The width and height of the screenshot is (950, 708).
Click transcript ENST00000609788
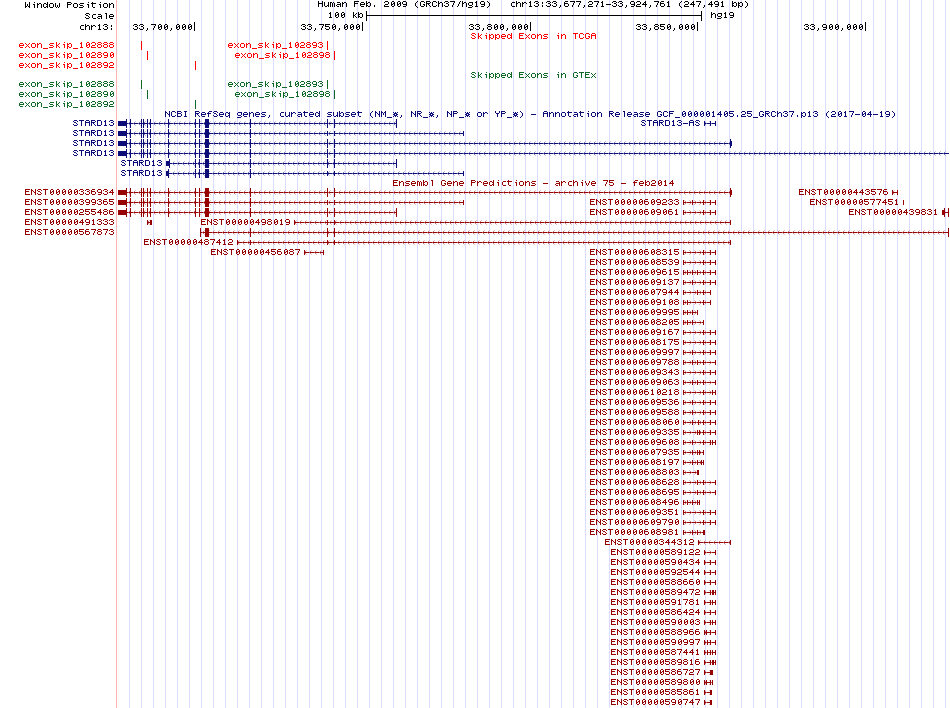[x=634, y=362]
